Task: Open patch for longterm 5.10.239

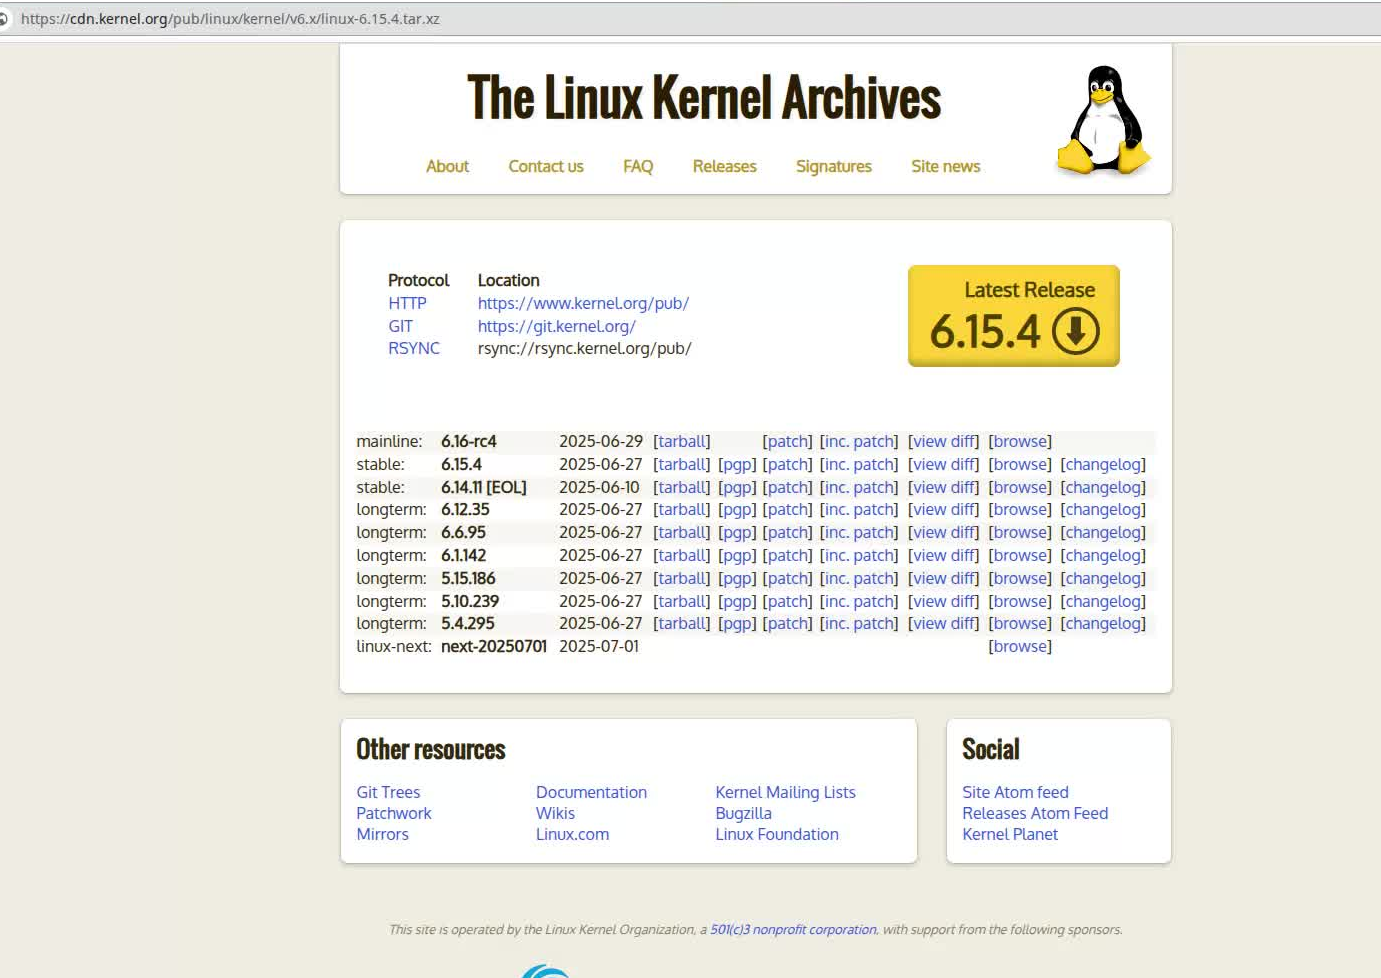Action: [x=788, y=601]
